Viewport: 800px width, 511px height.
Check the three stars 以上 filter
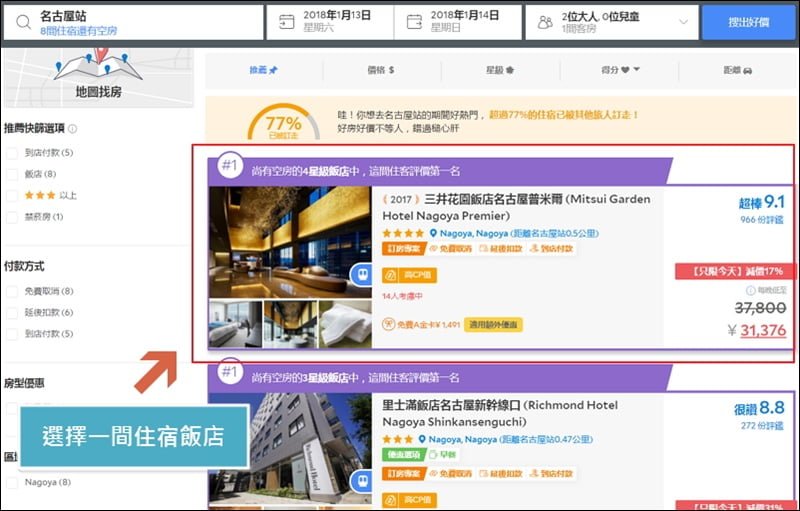click(x=12, y=195)
